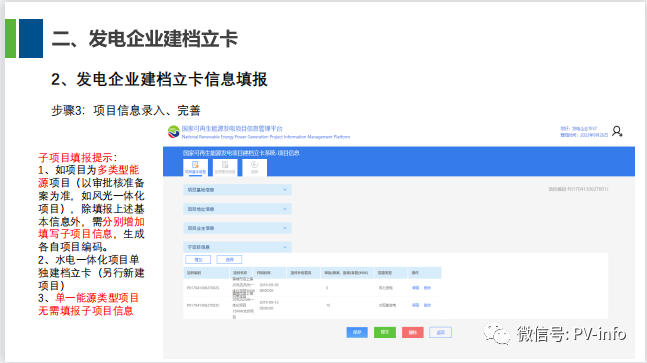Open the user account icon
This screenshot has width=647, height=363.
coord(617,132)
